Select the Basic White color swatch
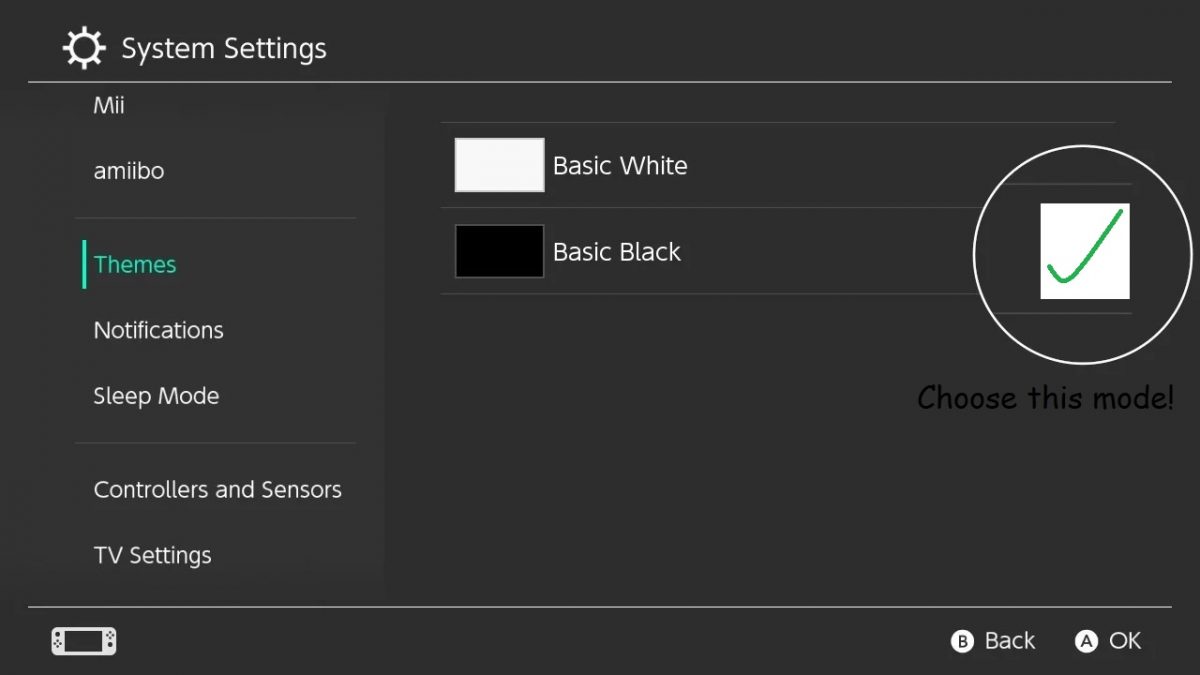The image size is (1200, 675). click(x=500, y=165)
